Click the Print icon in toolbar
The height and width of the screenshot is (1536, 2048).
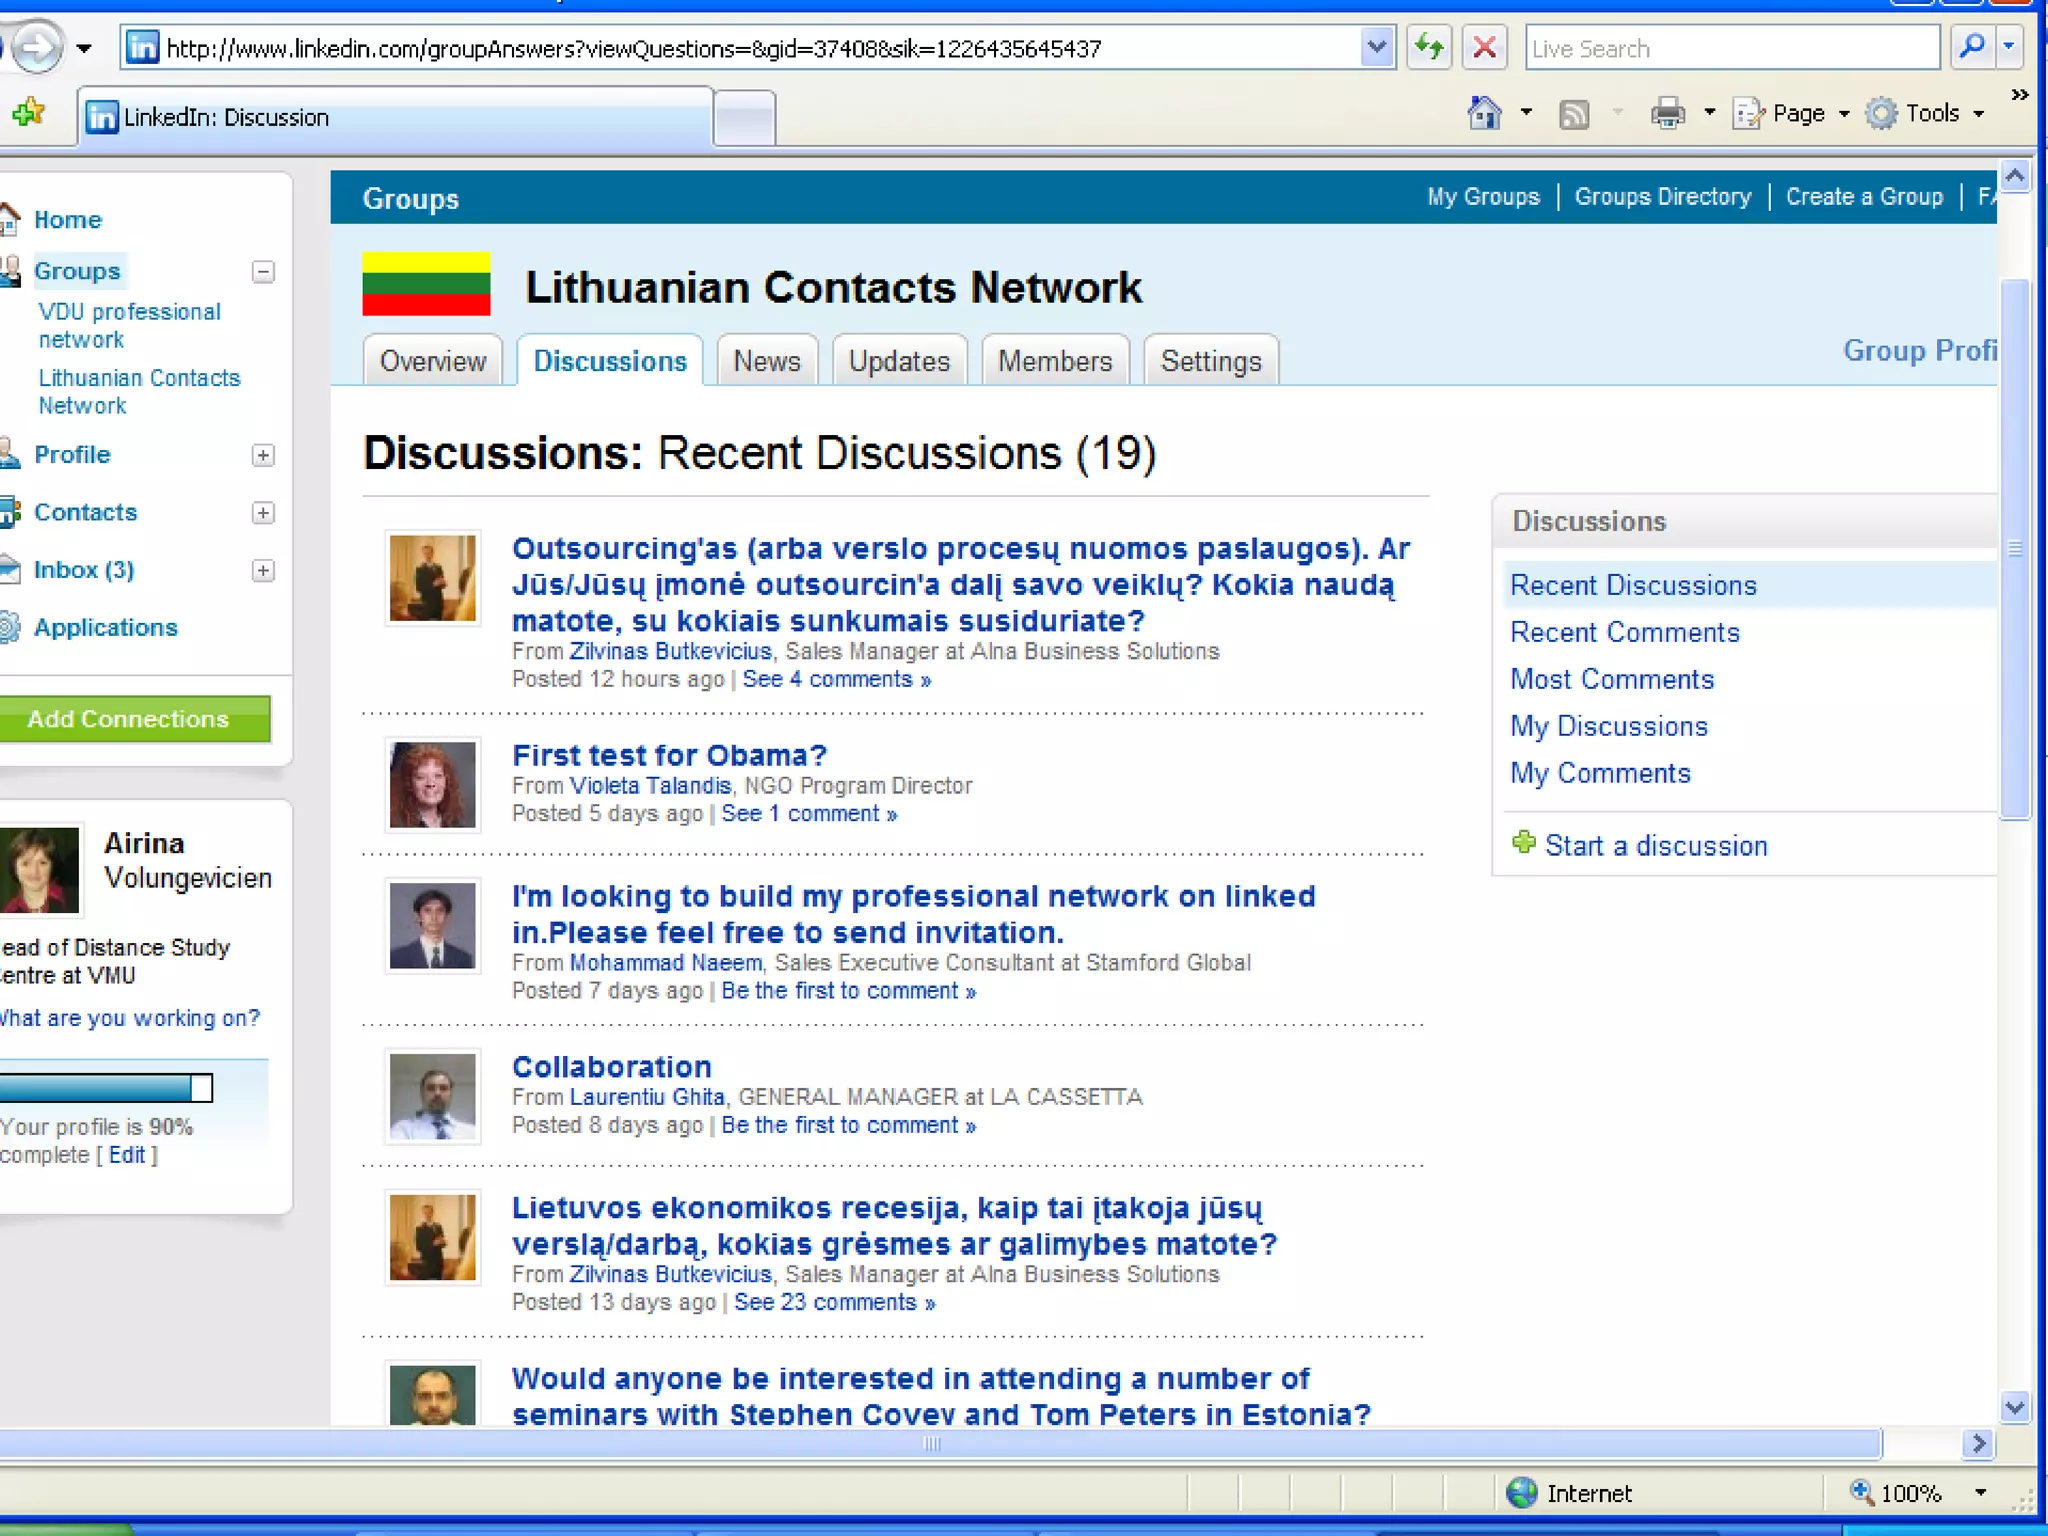[1667, 114]
